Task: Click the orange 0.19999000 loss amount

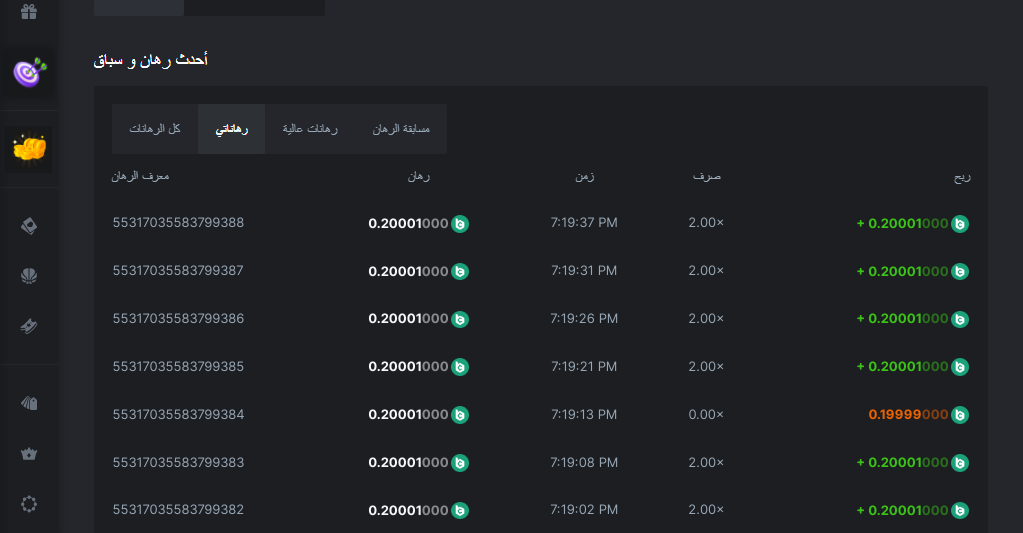Action: click(907, 415)
